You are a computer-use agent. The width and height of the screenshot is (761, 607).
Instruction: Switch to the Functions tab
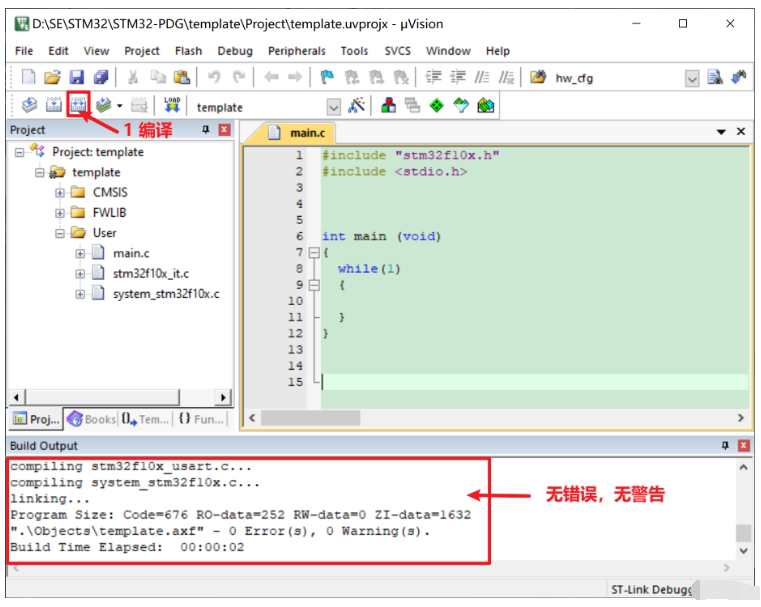click(x=201, y=419)
